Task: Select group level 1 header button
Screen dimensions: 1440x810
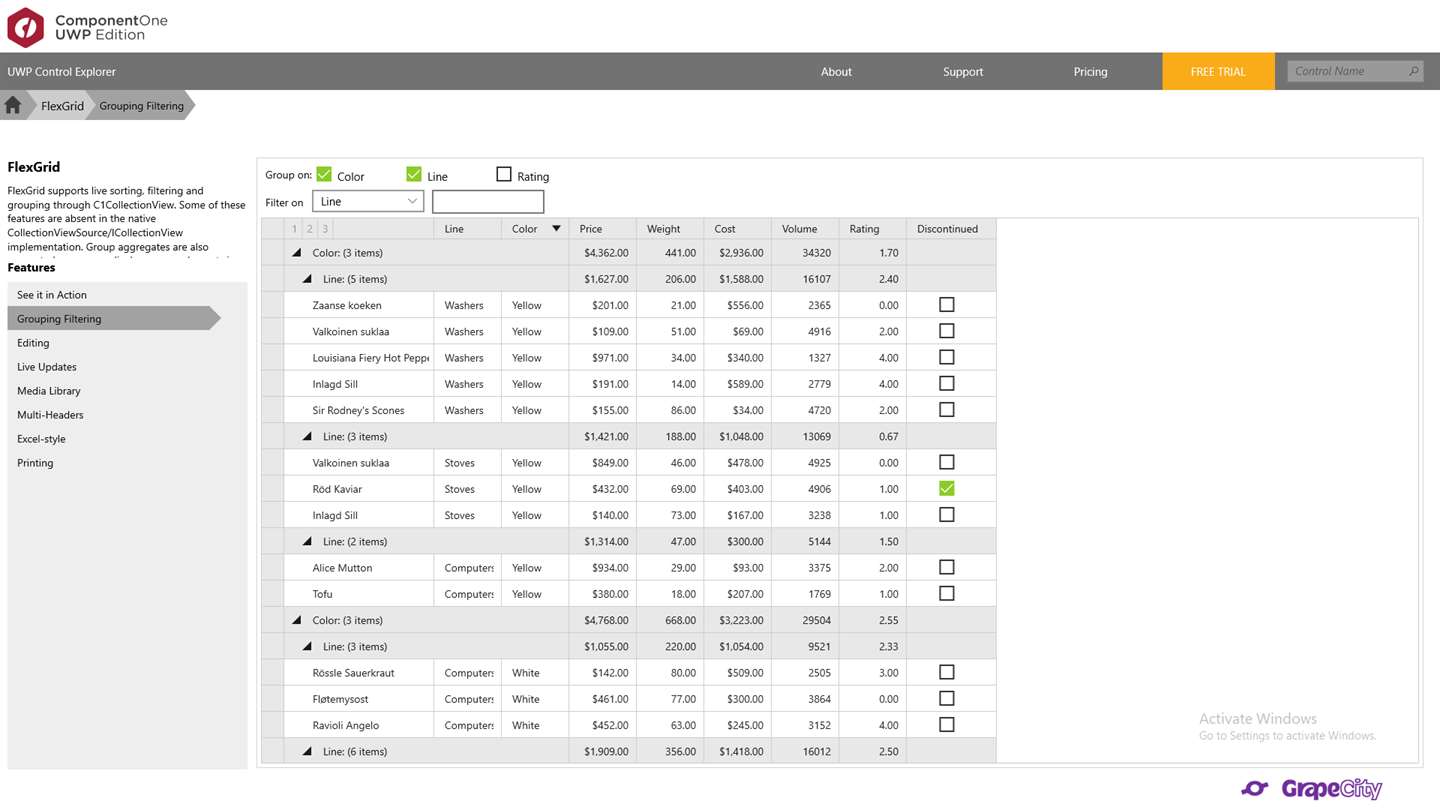Action: coord(294,229)
